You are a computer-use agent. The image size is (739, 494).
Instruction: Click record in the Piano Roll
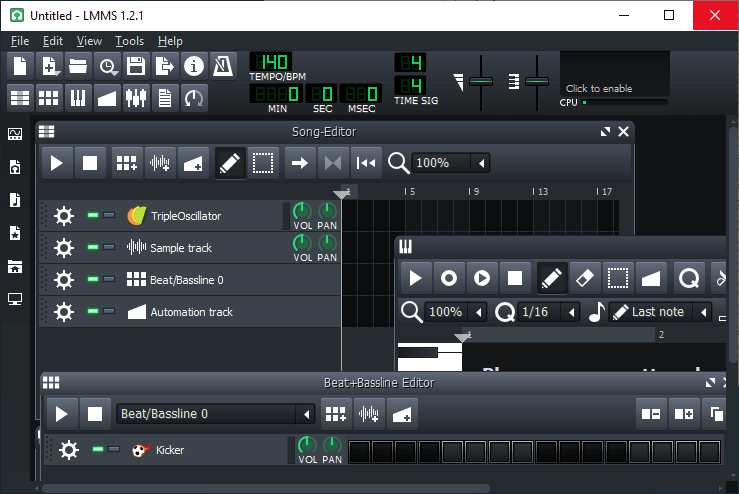pos(449,278)
